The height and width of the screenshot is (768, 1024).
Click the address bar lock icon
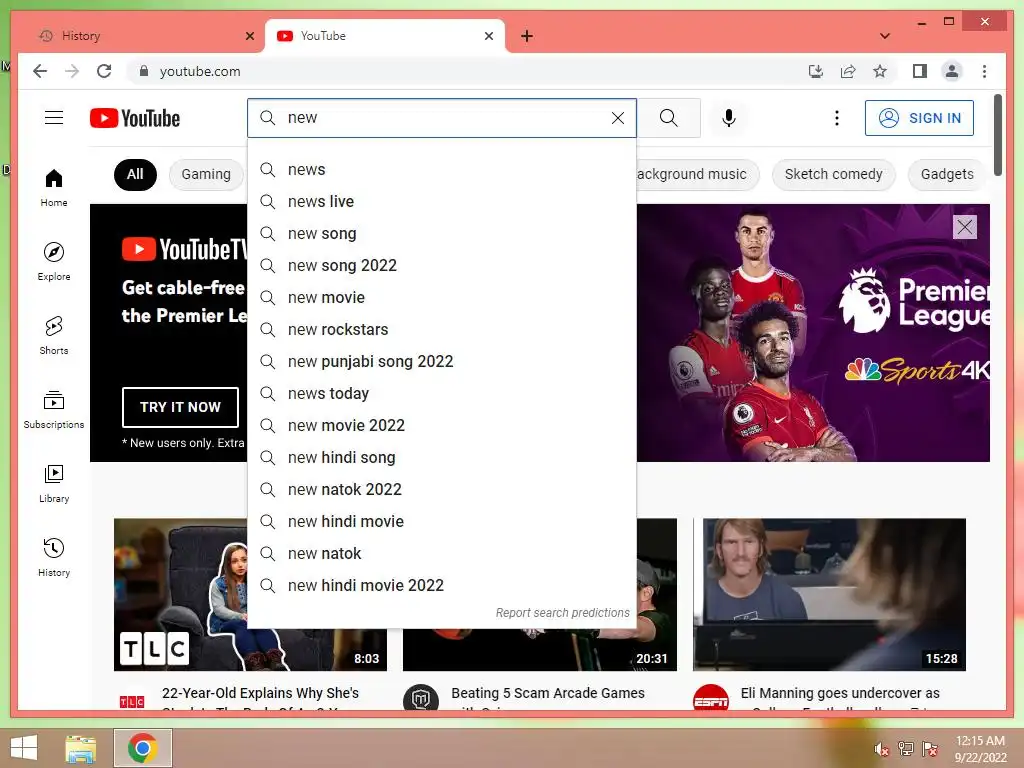144,71
